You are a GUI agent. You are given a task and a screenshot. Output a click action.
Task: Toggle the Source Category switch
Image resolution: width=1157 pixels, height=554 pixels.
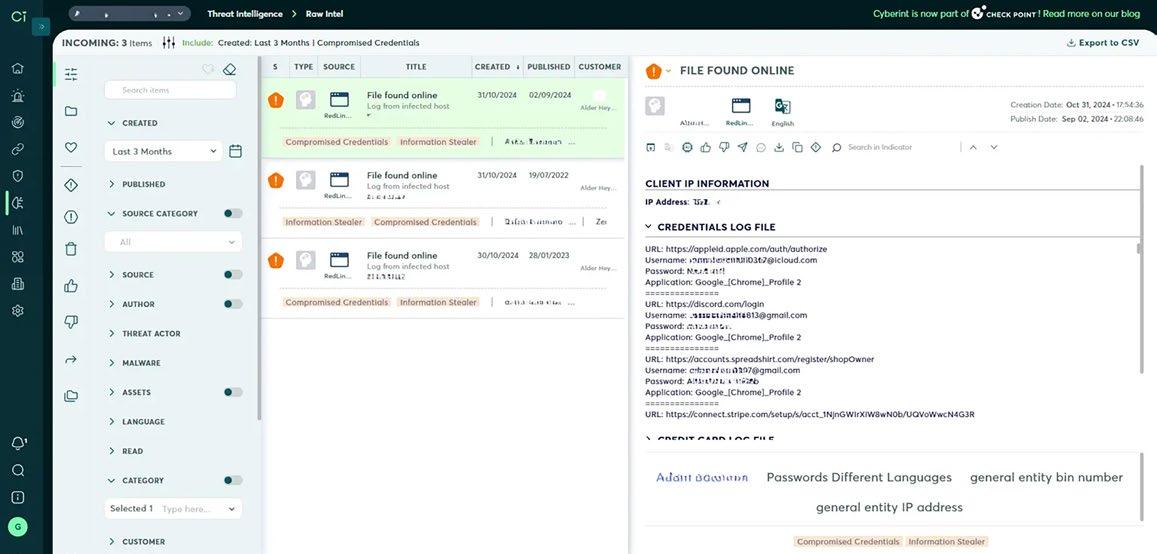(233, 213)
